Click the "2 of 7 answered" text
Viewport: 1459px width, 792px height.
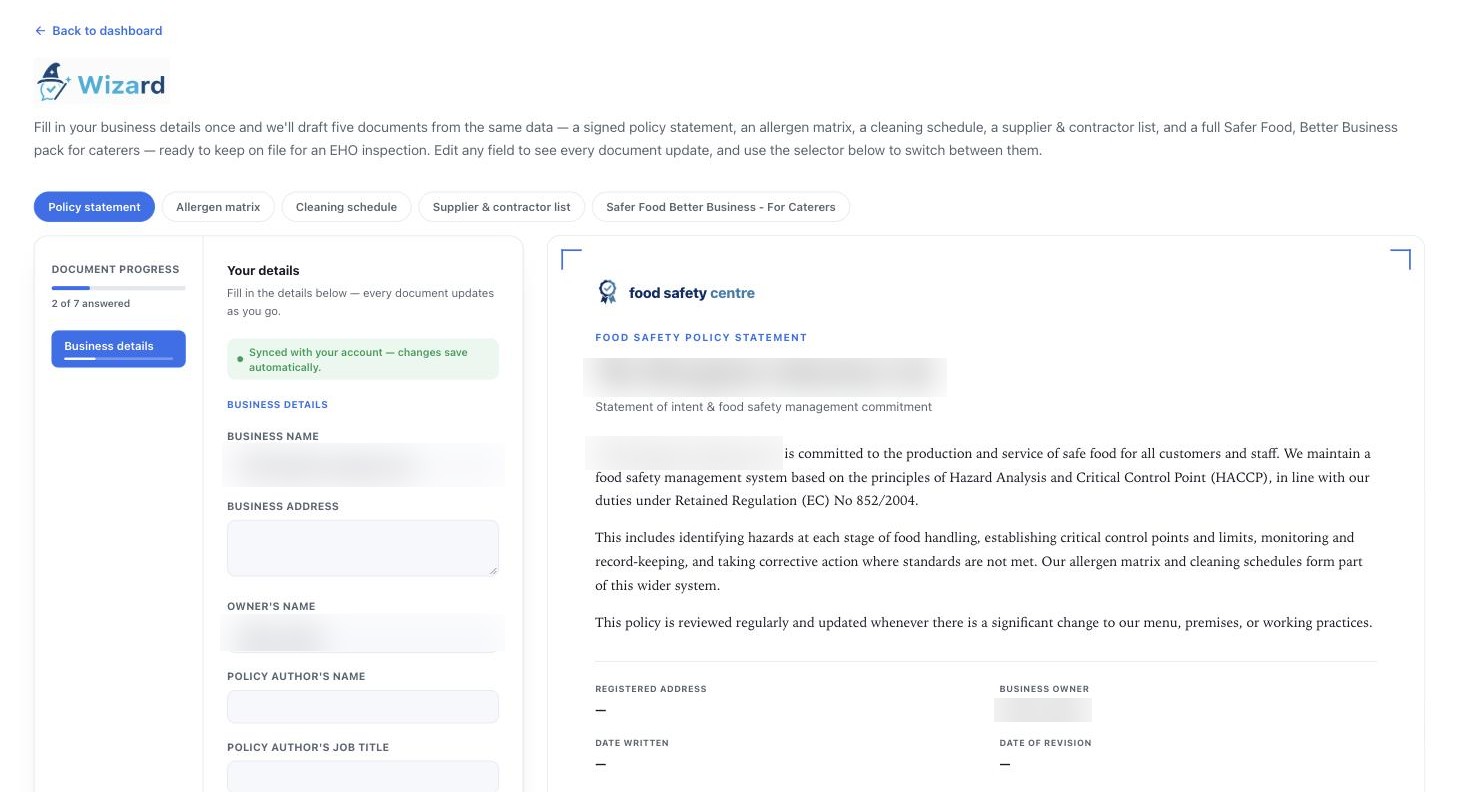click(x=91, y=304)
